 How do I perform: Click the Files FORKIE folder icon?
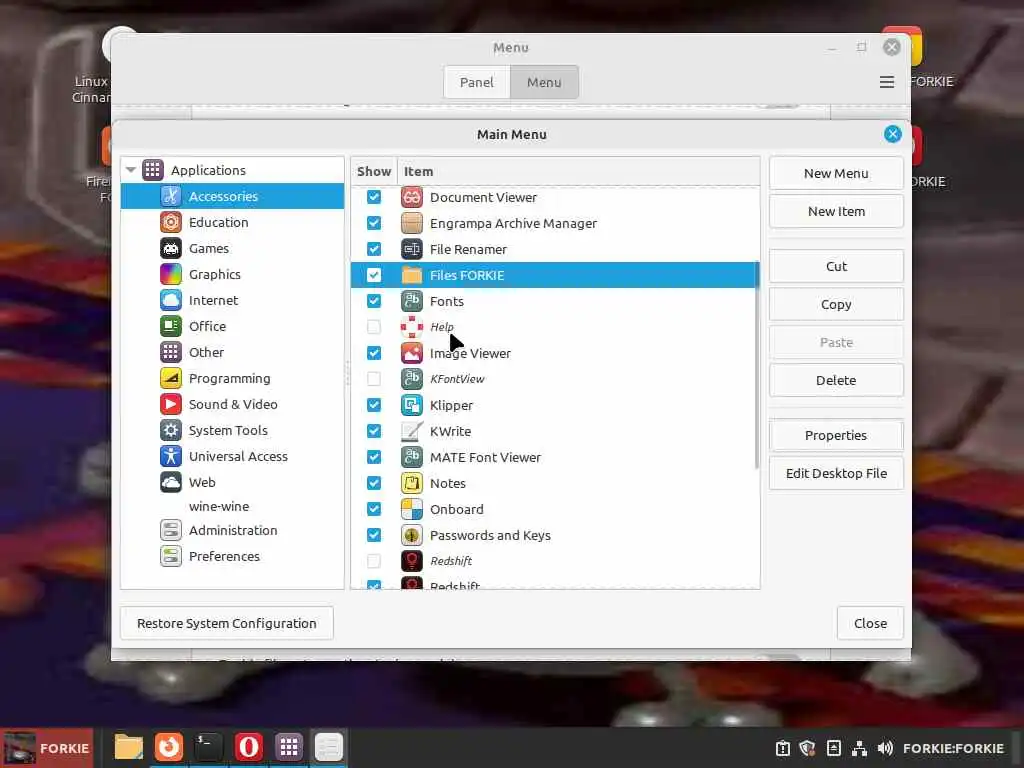click(x=411, y=275)
